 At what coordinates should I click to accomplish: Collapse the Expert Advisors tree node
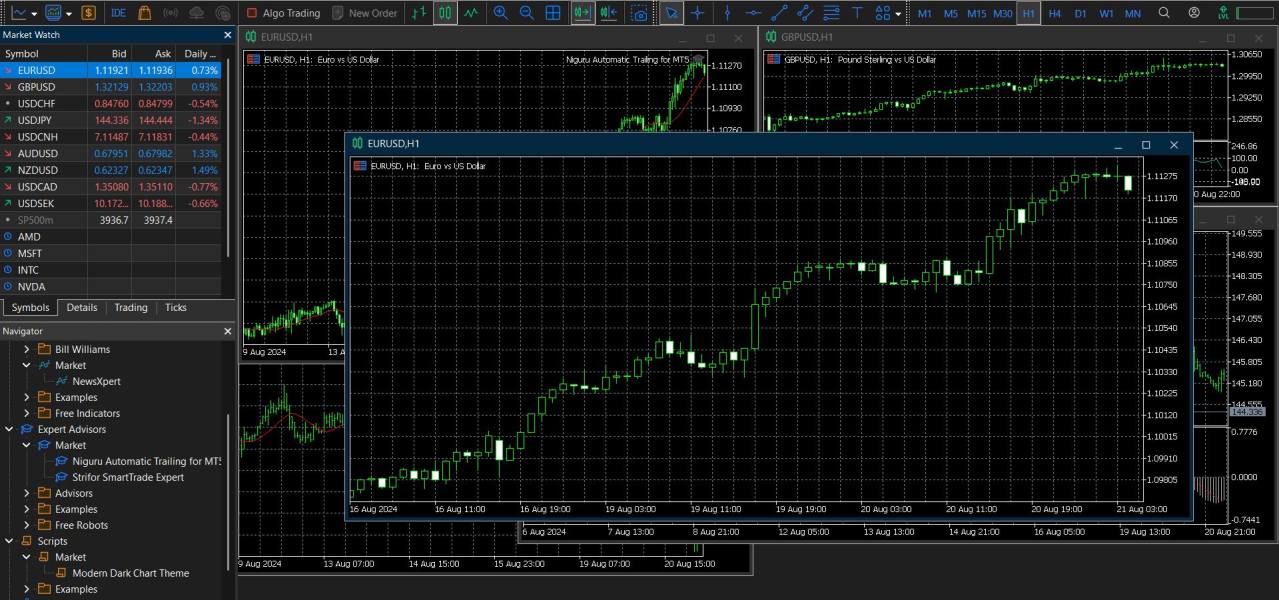[10, 429]
